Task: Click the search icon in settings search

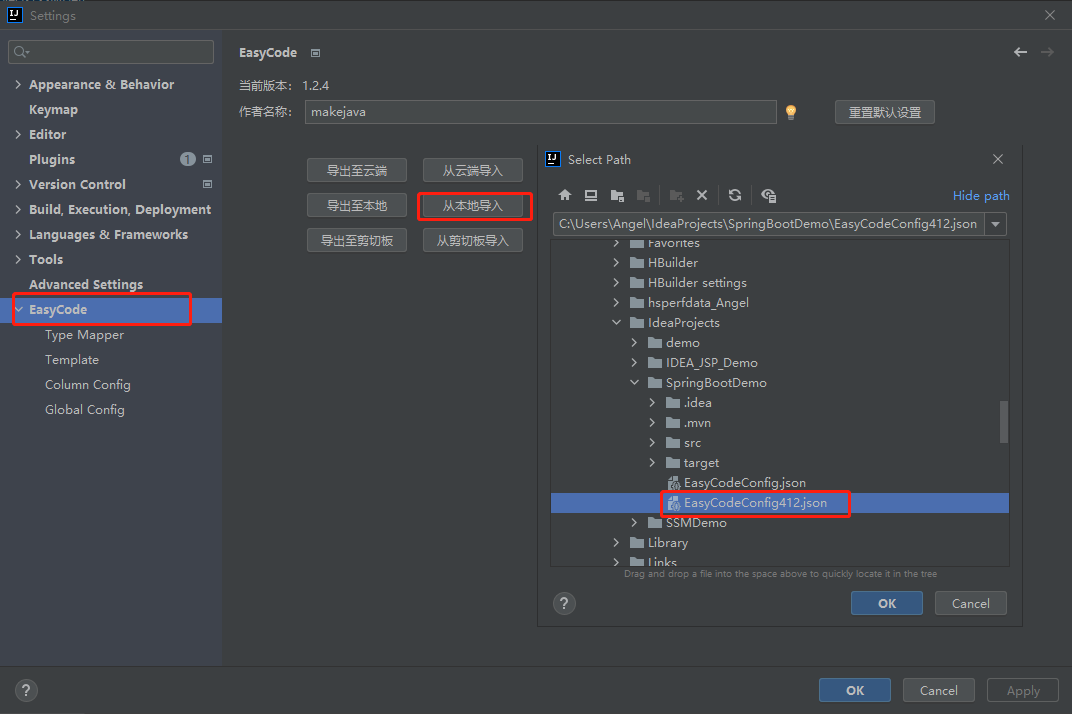Action: pos(21,52)
